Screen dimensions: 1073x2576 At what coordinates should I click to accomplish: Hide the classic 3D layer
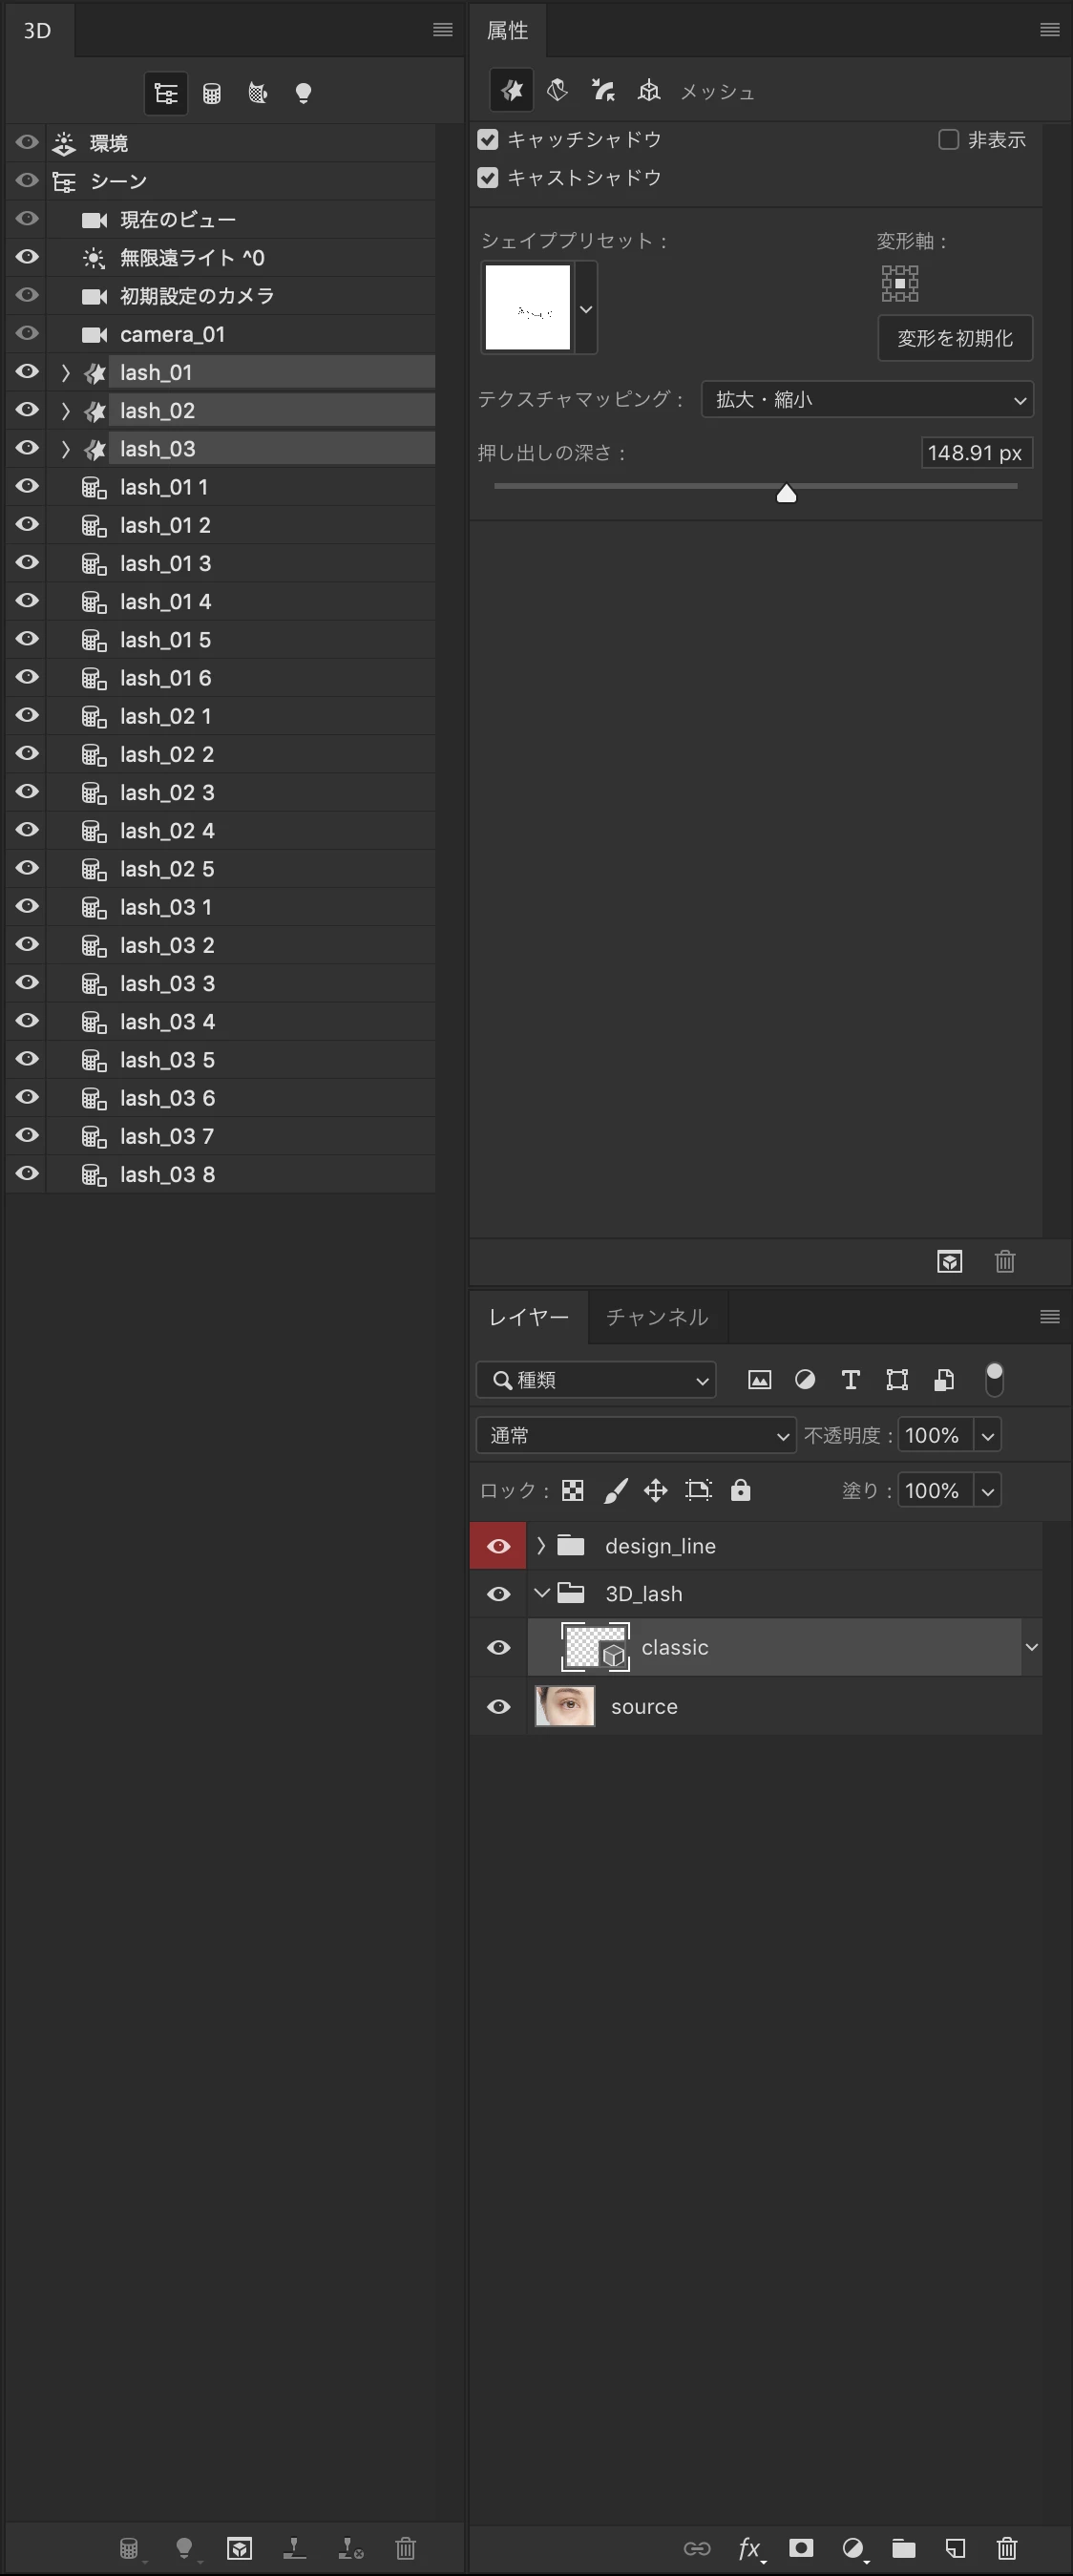[x=498, y=1647]
